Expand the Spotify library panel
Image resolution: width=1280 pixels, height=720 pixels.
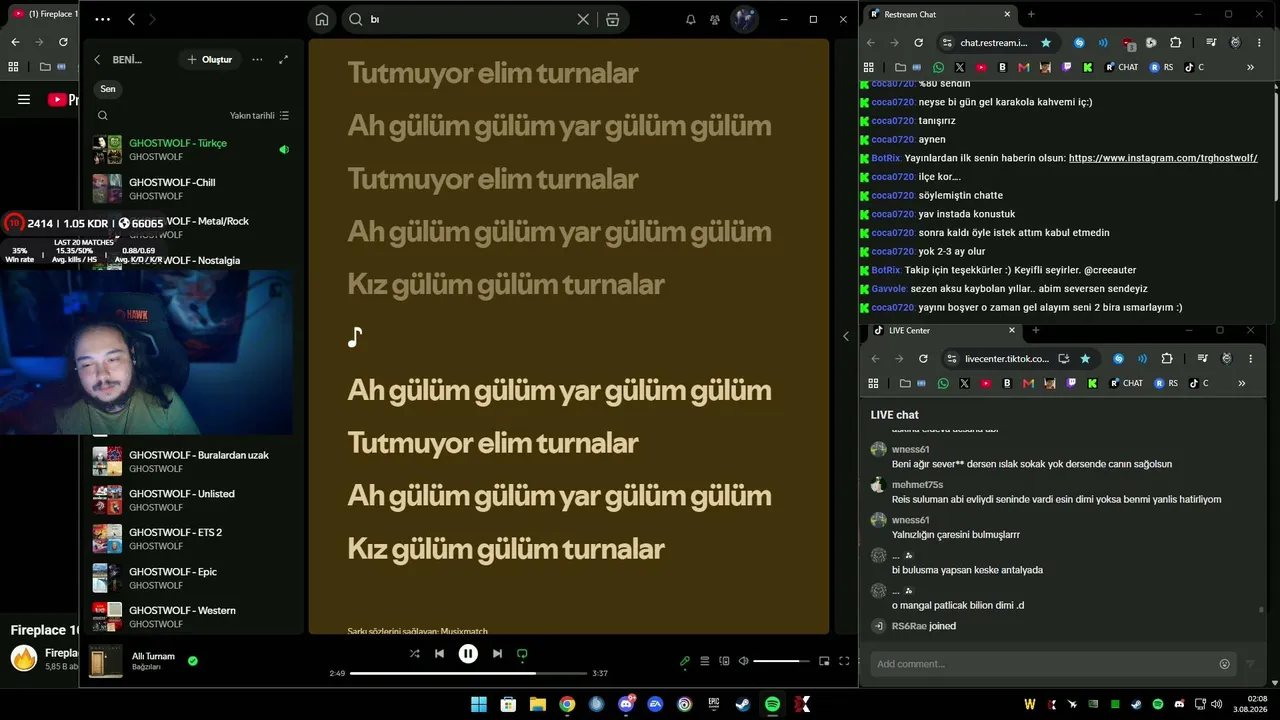click(283, 60)
